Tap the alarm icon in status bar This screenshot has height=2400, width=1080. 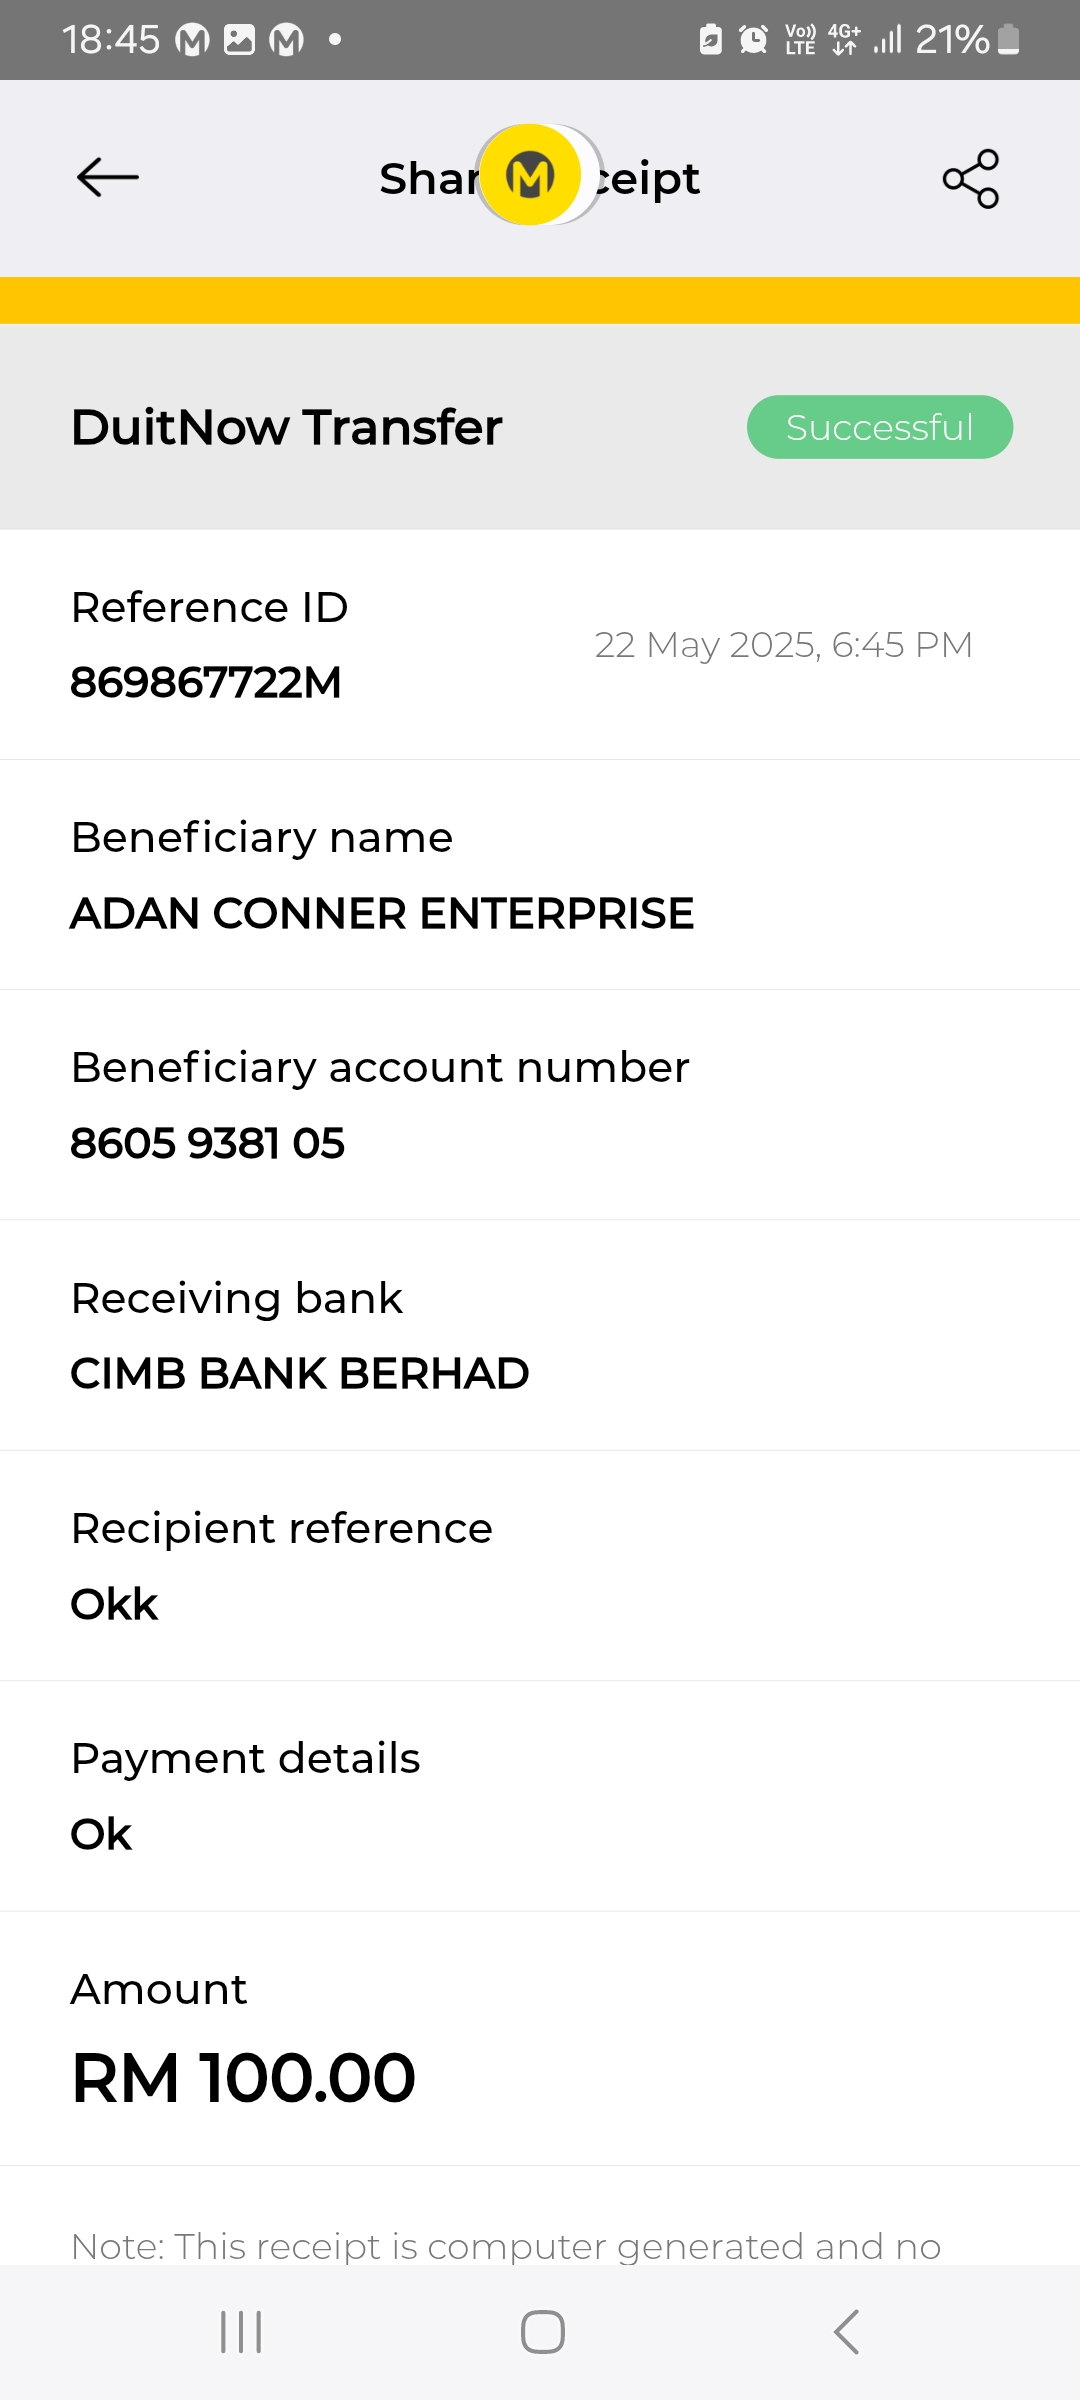tap(753, 40)
